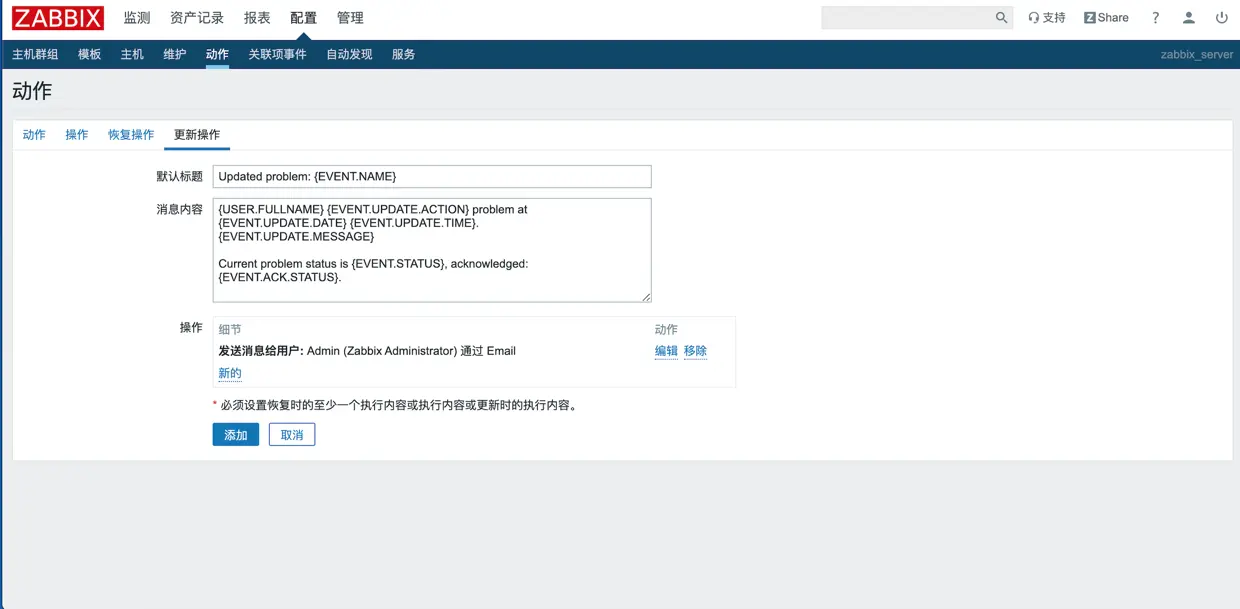Navigate to 模板 section
Image resolution: width=1240 pixels, height=609 pixels.
pyautogui.click(x=89, y=54)
